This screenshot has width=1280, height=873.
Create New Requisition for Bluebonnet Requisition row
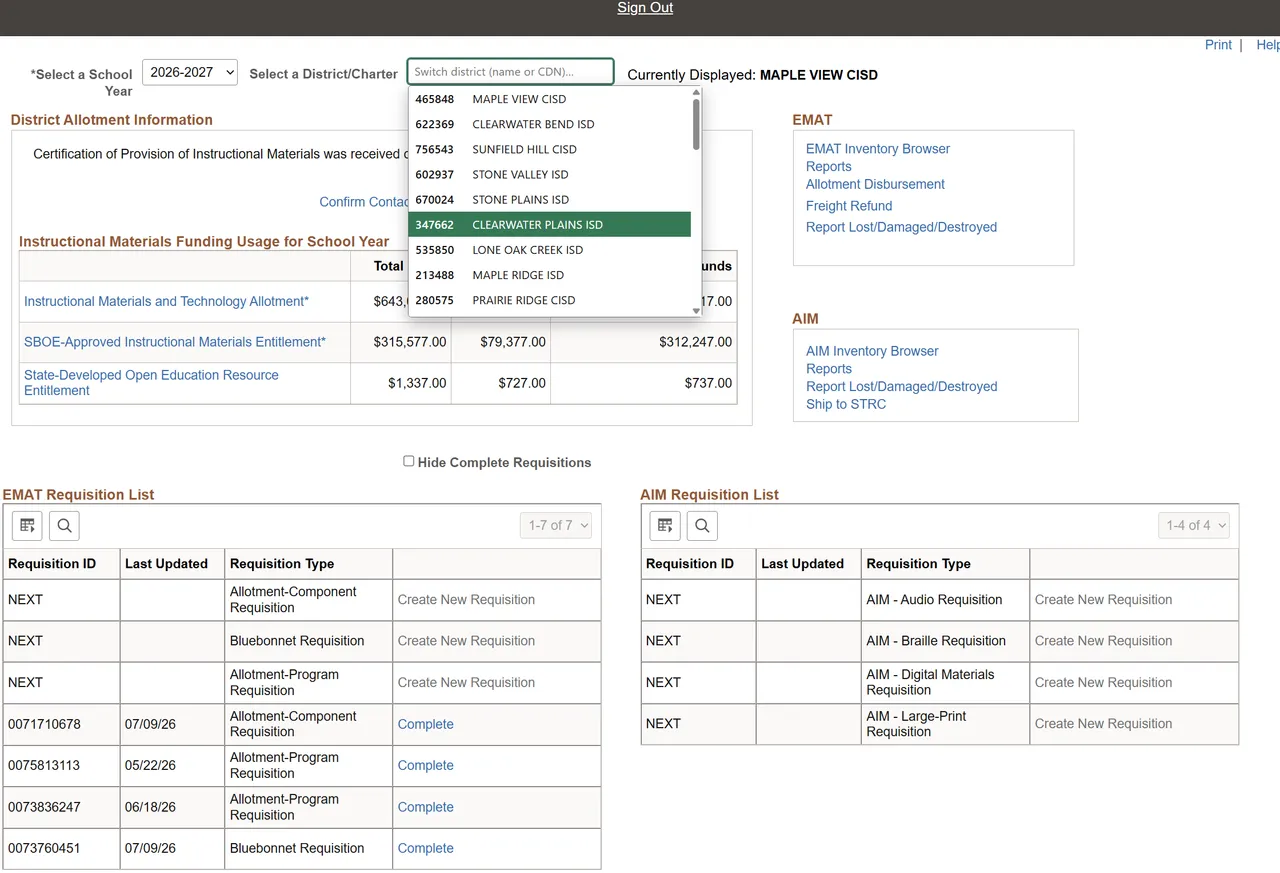(466, 641)
